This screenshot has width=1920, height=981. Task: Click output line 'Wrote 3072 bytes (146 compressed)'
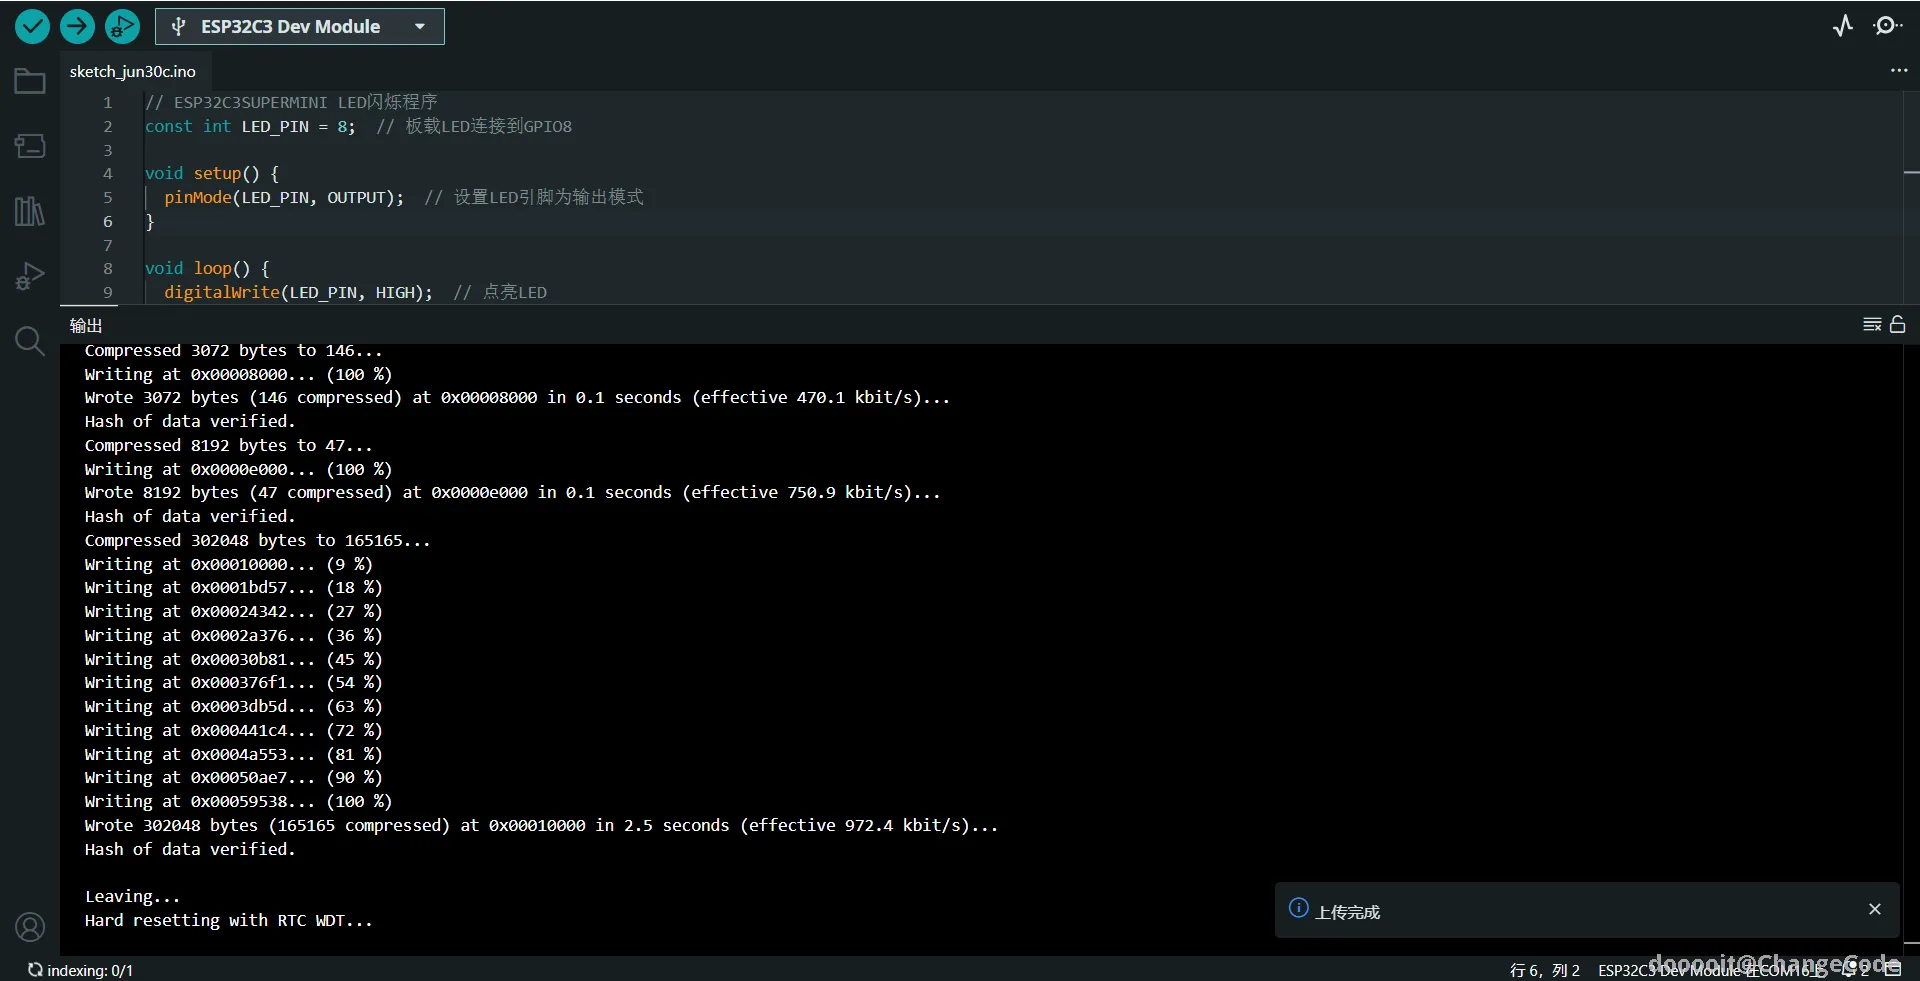(517, 398)
